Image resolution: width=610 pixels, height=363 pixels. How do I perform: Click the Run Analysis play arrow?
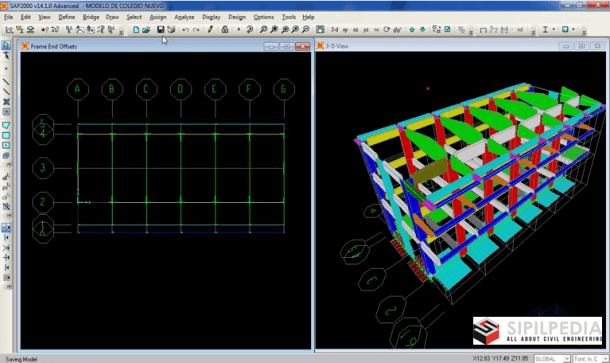pyautogui.click(x=238, y=30)
